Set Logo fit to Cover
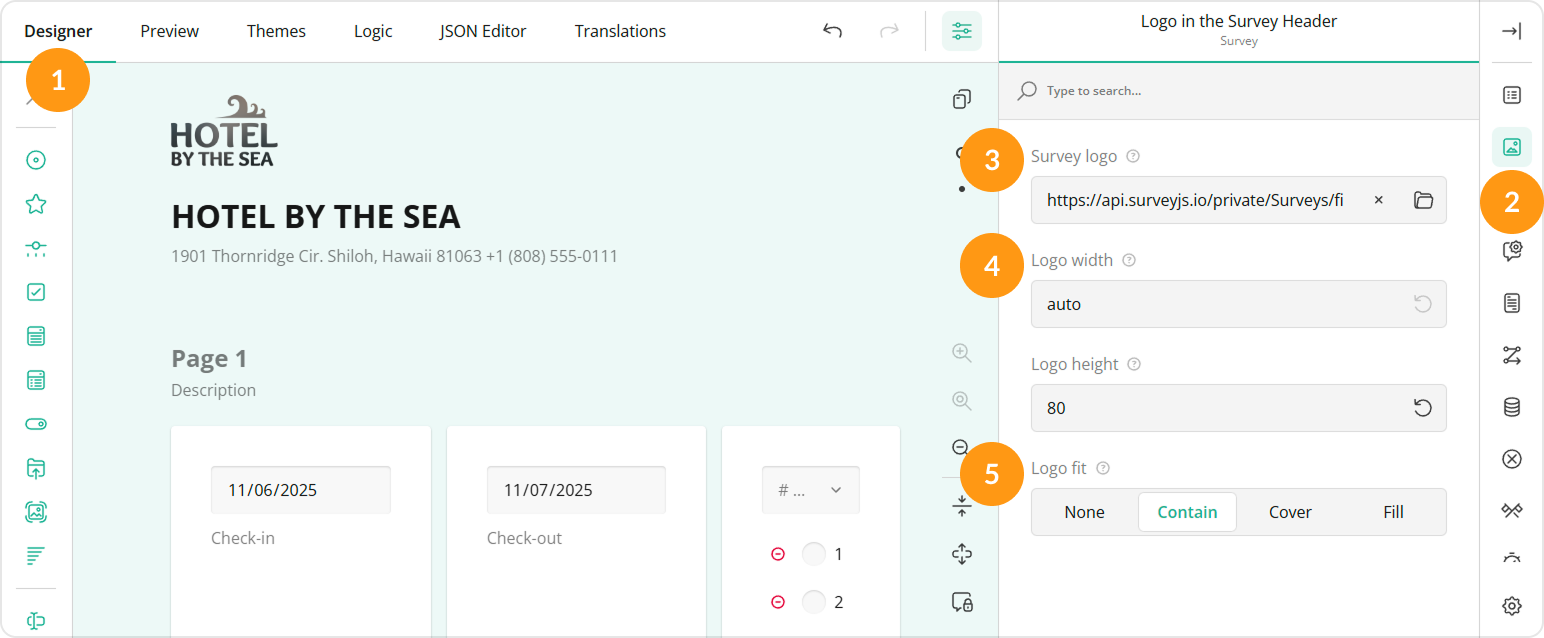This screenshot has height=638, width=1544. (1289, 512)
